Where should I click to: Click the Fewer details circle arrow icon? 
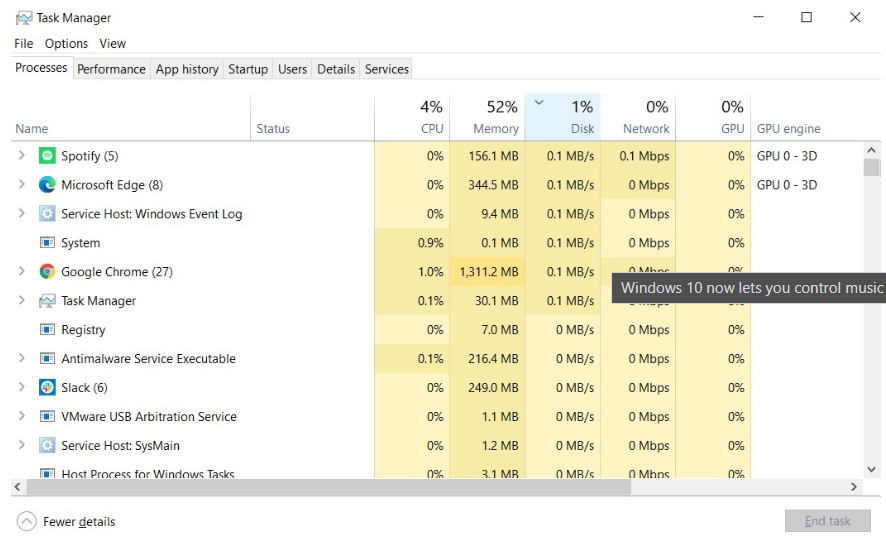point(27,521)
